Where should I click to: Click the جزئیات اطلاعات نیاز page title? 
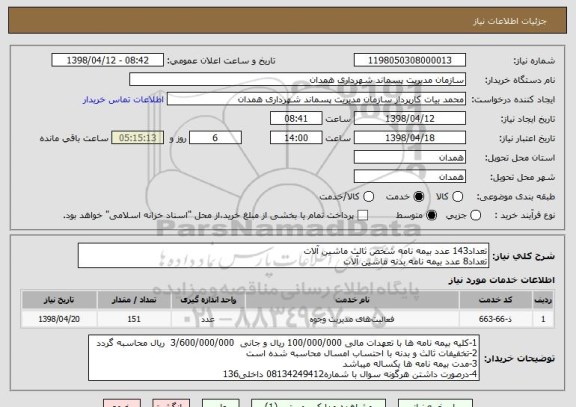(x=510, y=21)
